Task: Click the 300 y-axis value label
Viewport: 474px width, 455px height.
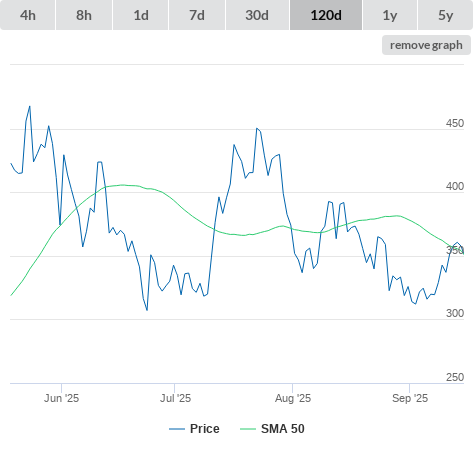Action: click(455, 313)
